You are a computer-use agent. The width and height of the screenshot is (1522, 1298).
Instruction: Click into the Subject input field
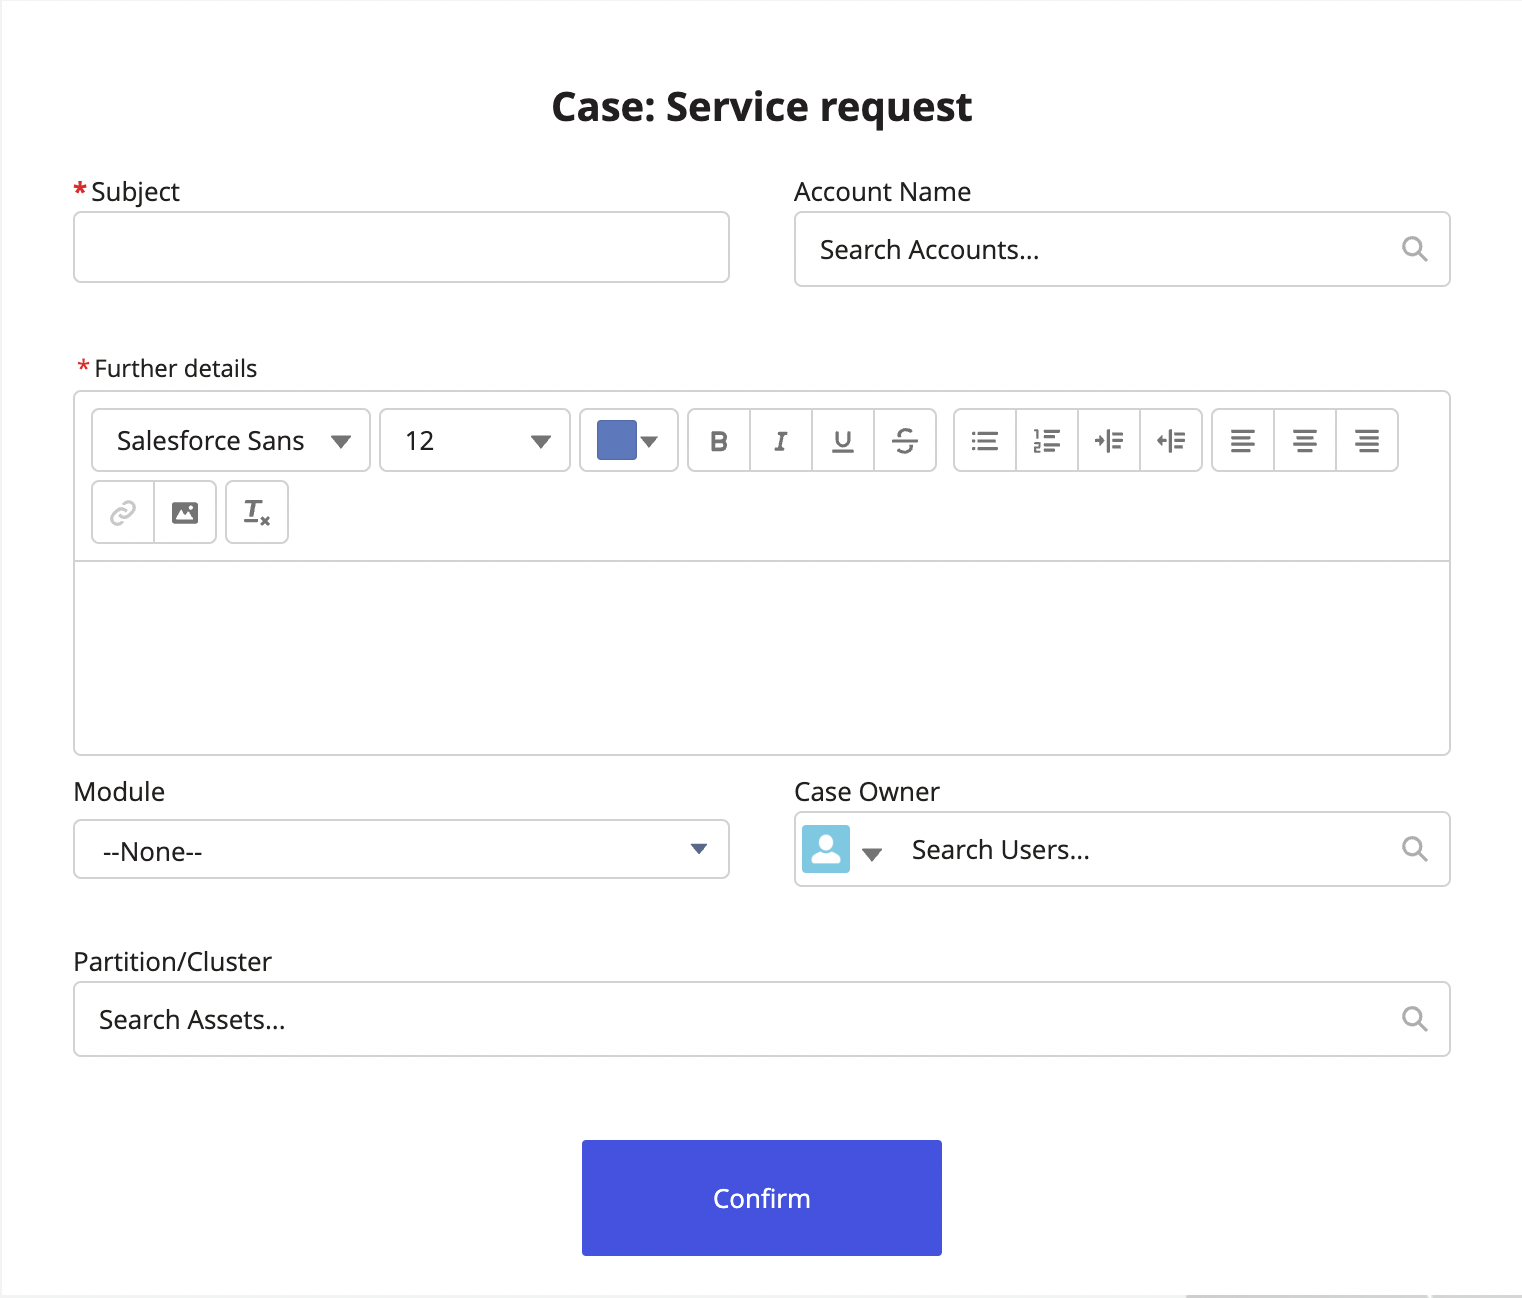401,248
